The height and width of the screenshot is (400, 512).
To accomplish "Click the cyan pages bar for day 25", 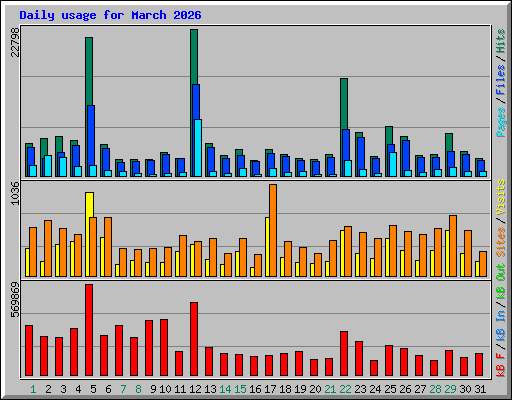I will pos(393,164).
